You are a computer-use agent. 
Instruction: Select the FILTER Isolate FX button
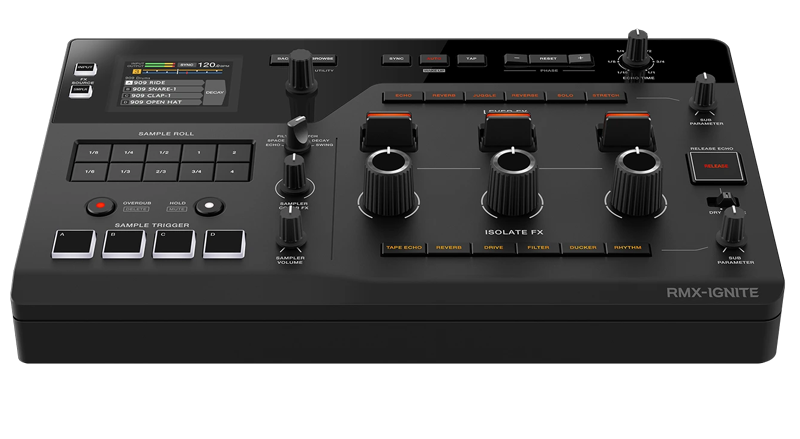tap(538, 248)
